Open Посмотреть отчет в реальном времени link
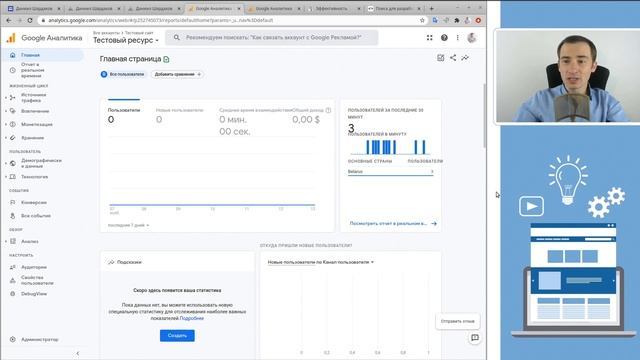The image size is (640, 360). 393,224
